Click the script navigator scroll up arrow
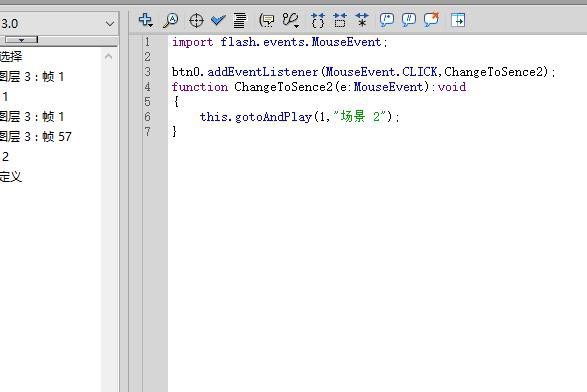 (x=109, y=57)
